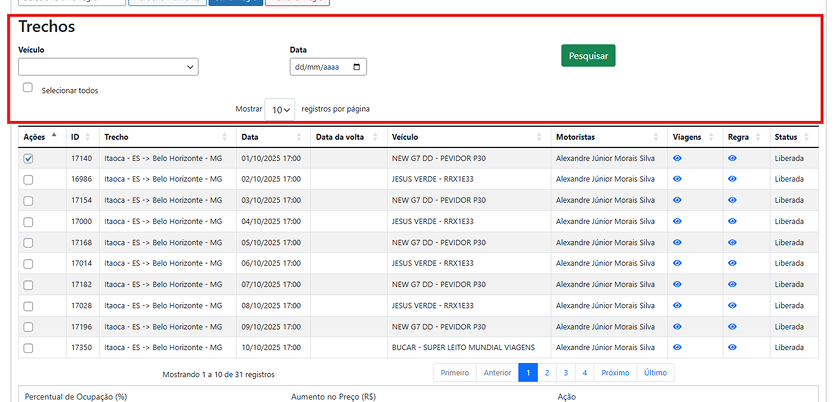Go to page 2 of results
This screenshot has width=834, height=402.
(x=547, y=372)
